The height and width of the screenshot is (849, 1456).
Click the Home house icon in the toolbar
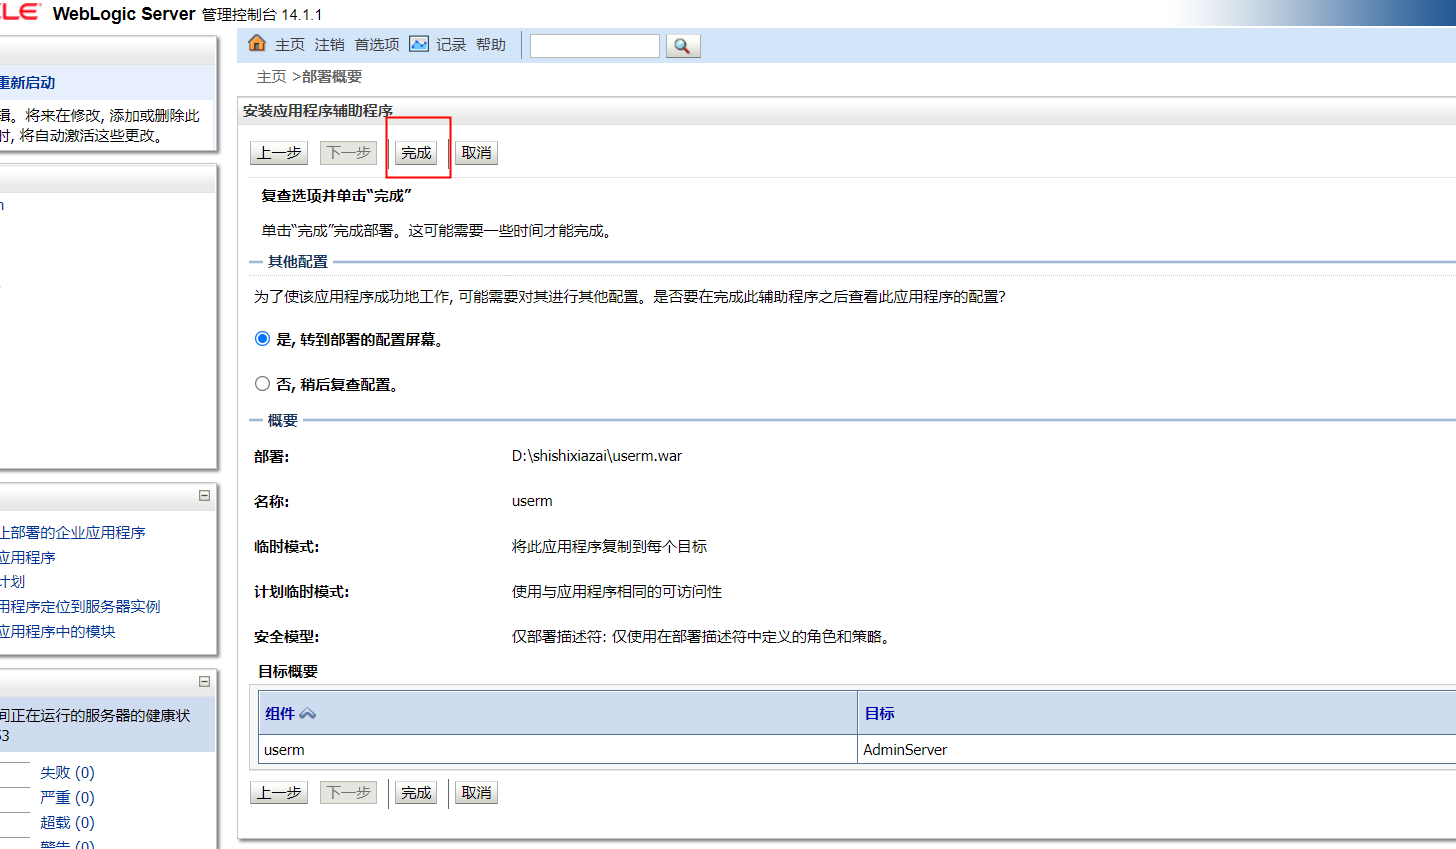pos(258,44)
